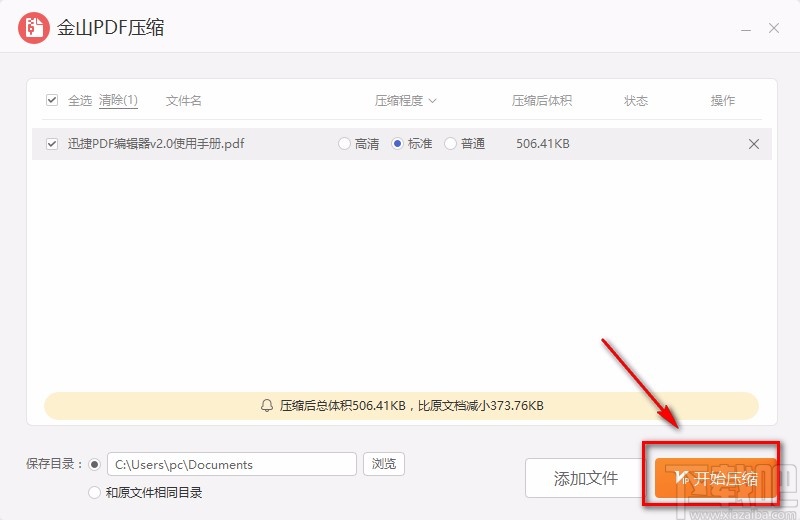
Task: Click the 文件名 column header
Action: [x=184, y=101]
